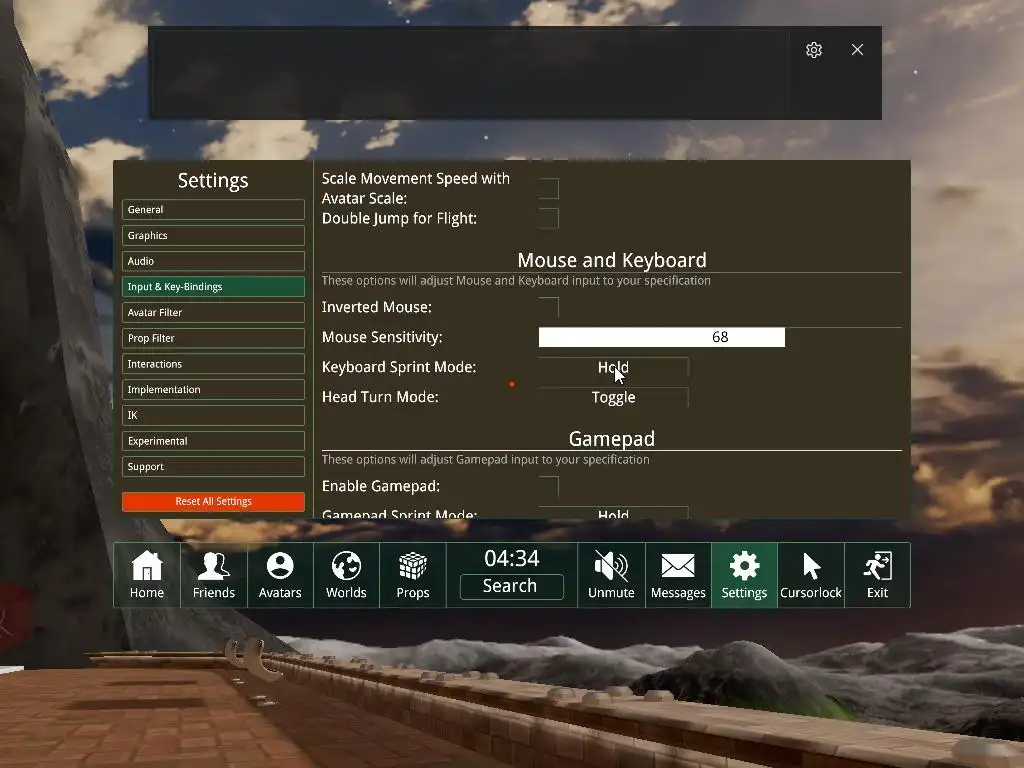1024x768 pixels.
Task: Toggle the Cursorlock pointer icon
Action: point(811,575)
